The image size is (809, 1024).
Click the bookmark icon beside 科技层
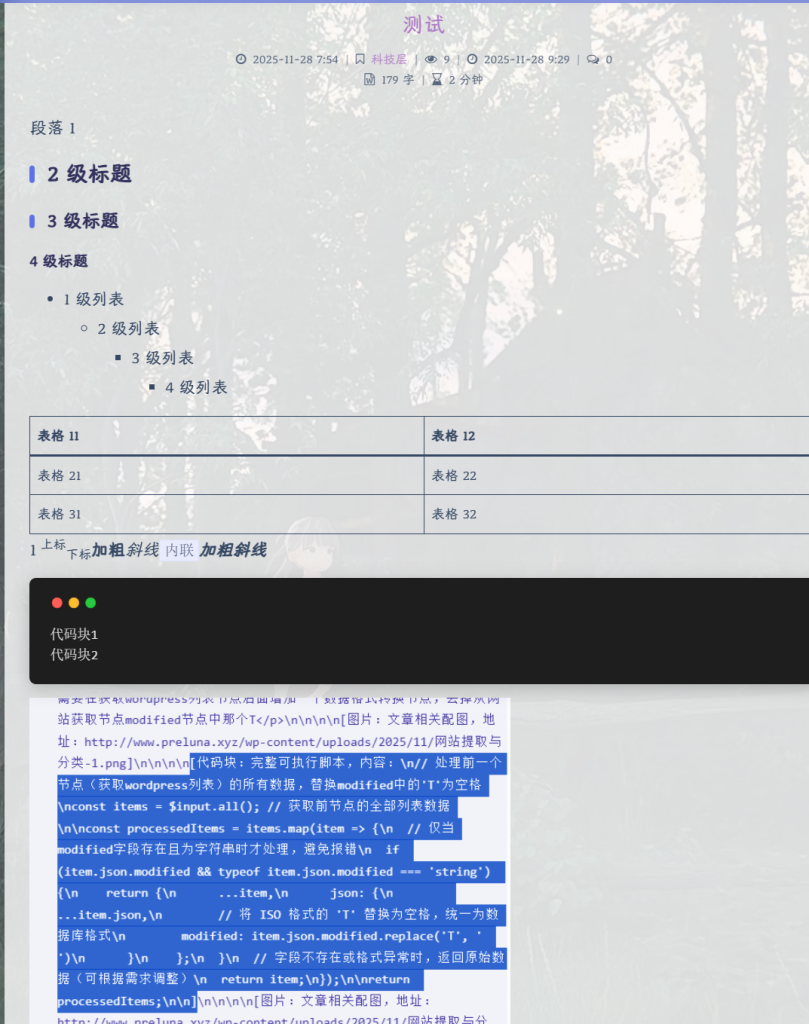coord(361,60)
